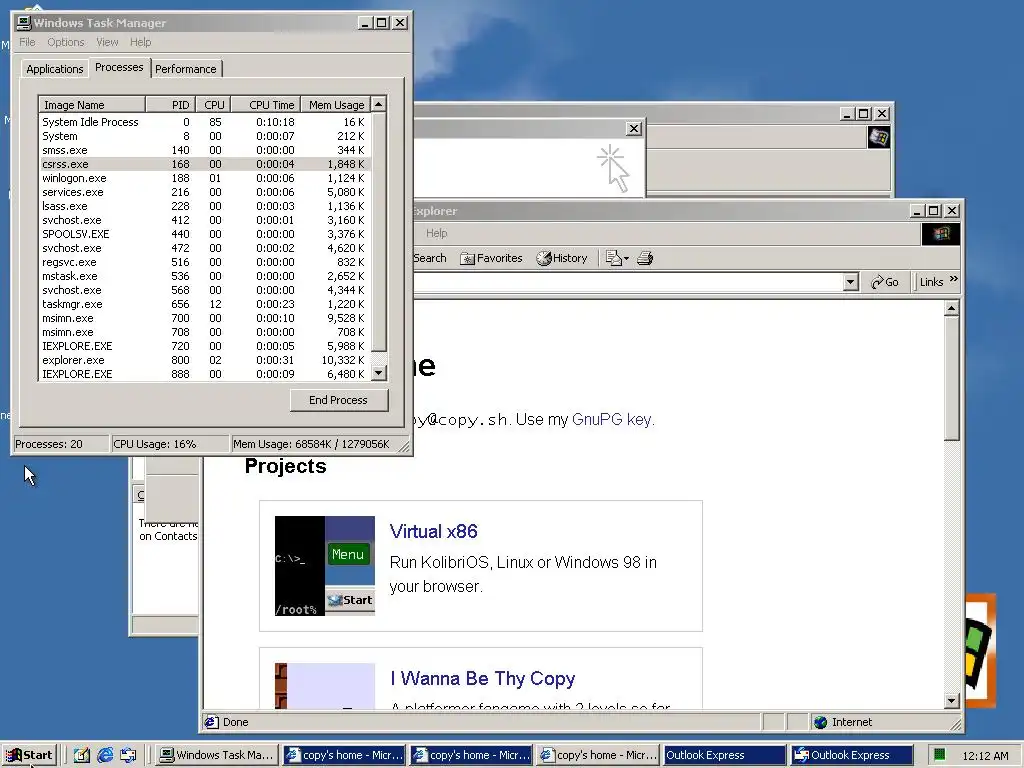This screenshot has height=768, width=1024.
Task: Select the regsvc.exe process row
Action: [x=205, y=262]
